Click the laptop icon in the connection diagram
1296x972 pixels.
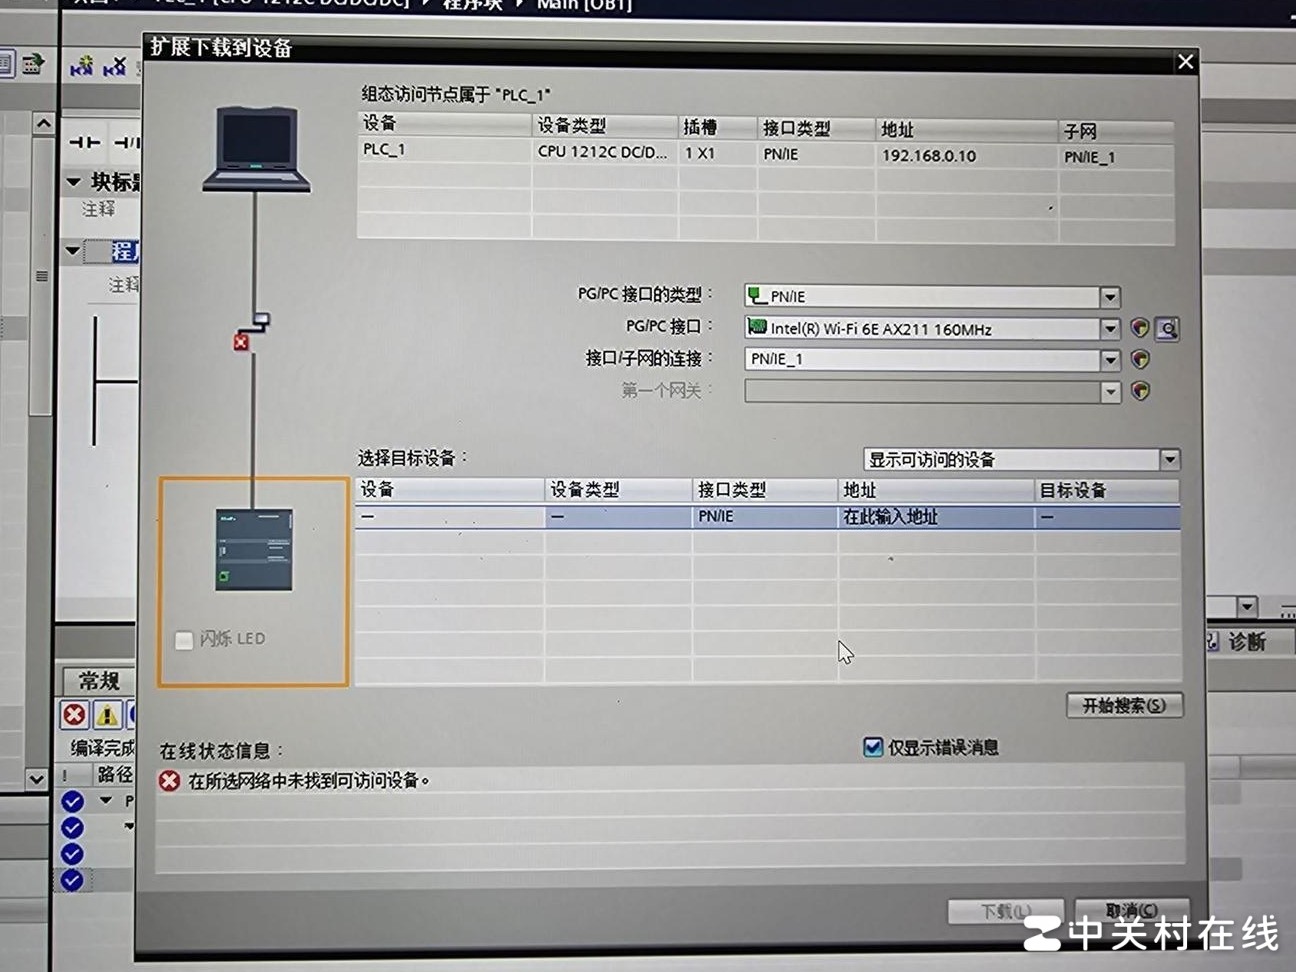[x=257, y=150]
